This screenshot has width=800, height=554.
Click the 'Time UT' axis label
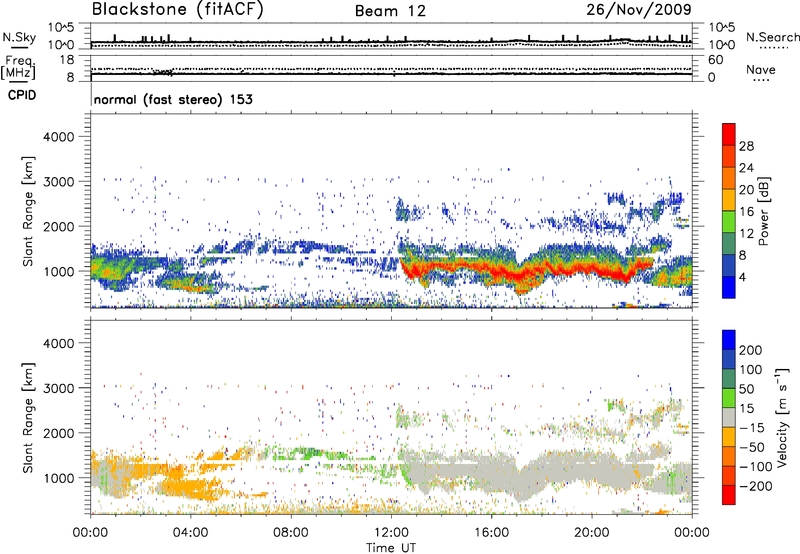click(391, 548)
